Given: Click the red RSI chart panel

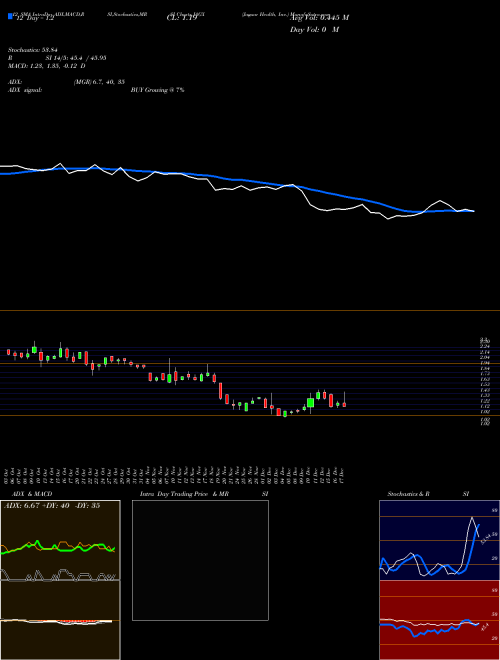Looking at the screenshot, I should pos(439,620).
